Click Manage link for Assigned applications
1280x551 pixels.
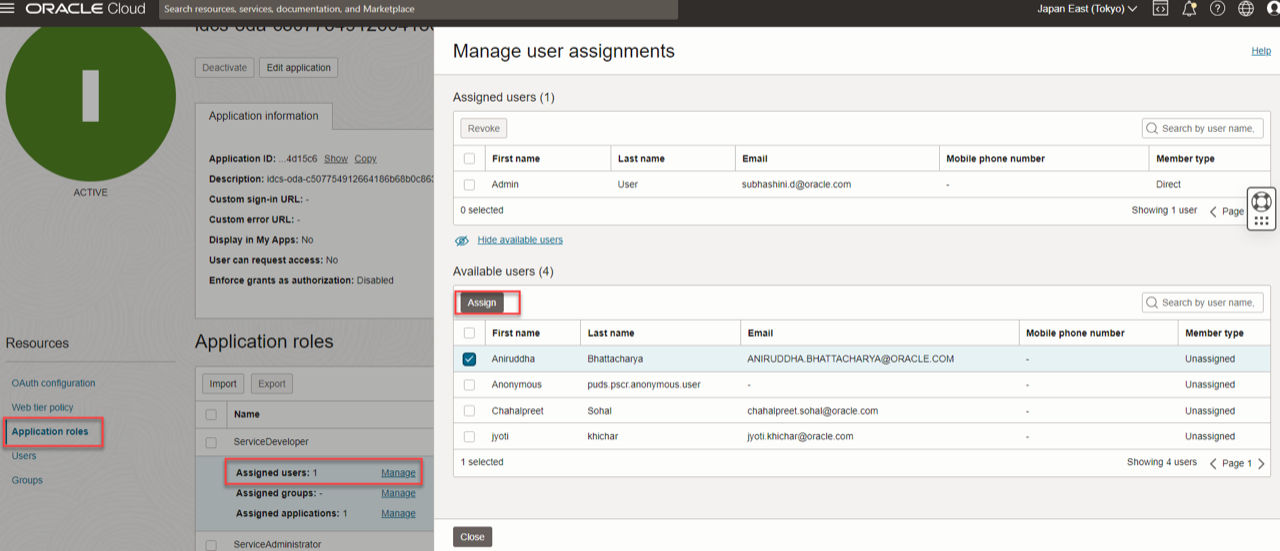398,513
